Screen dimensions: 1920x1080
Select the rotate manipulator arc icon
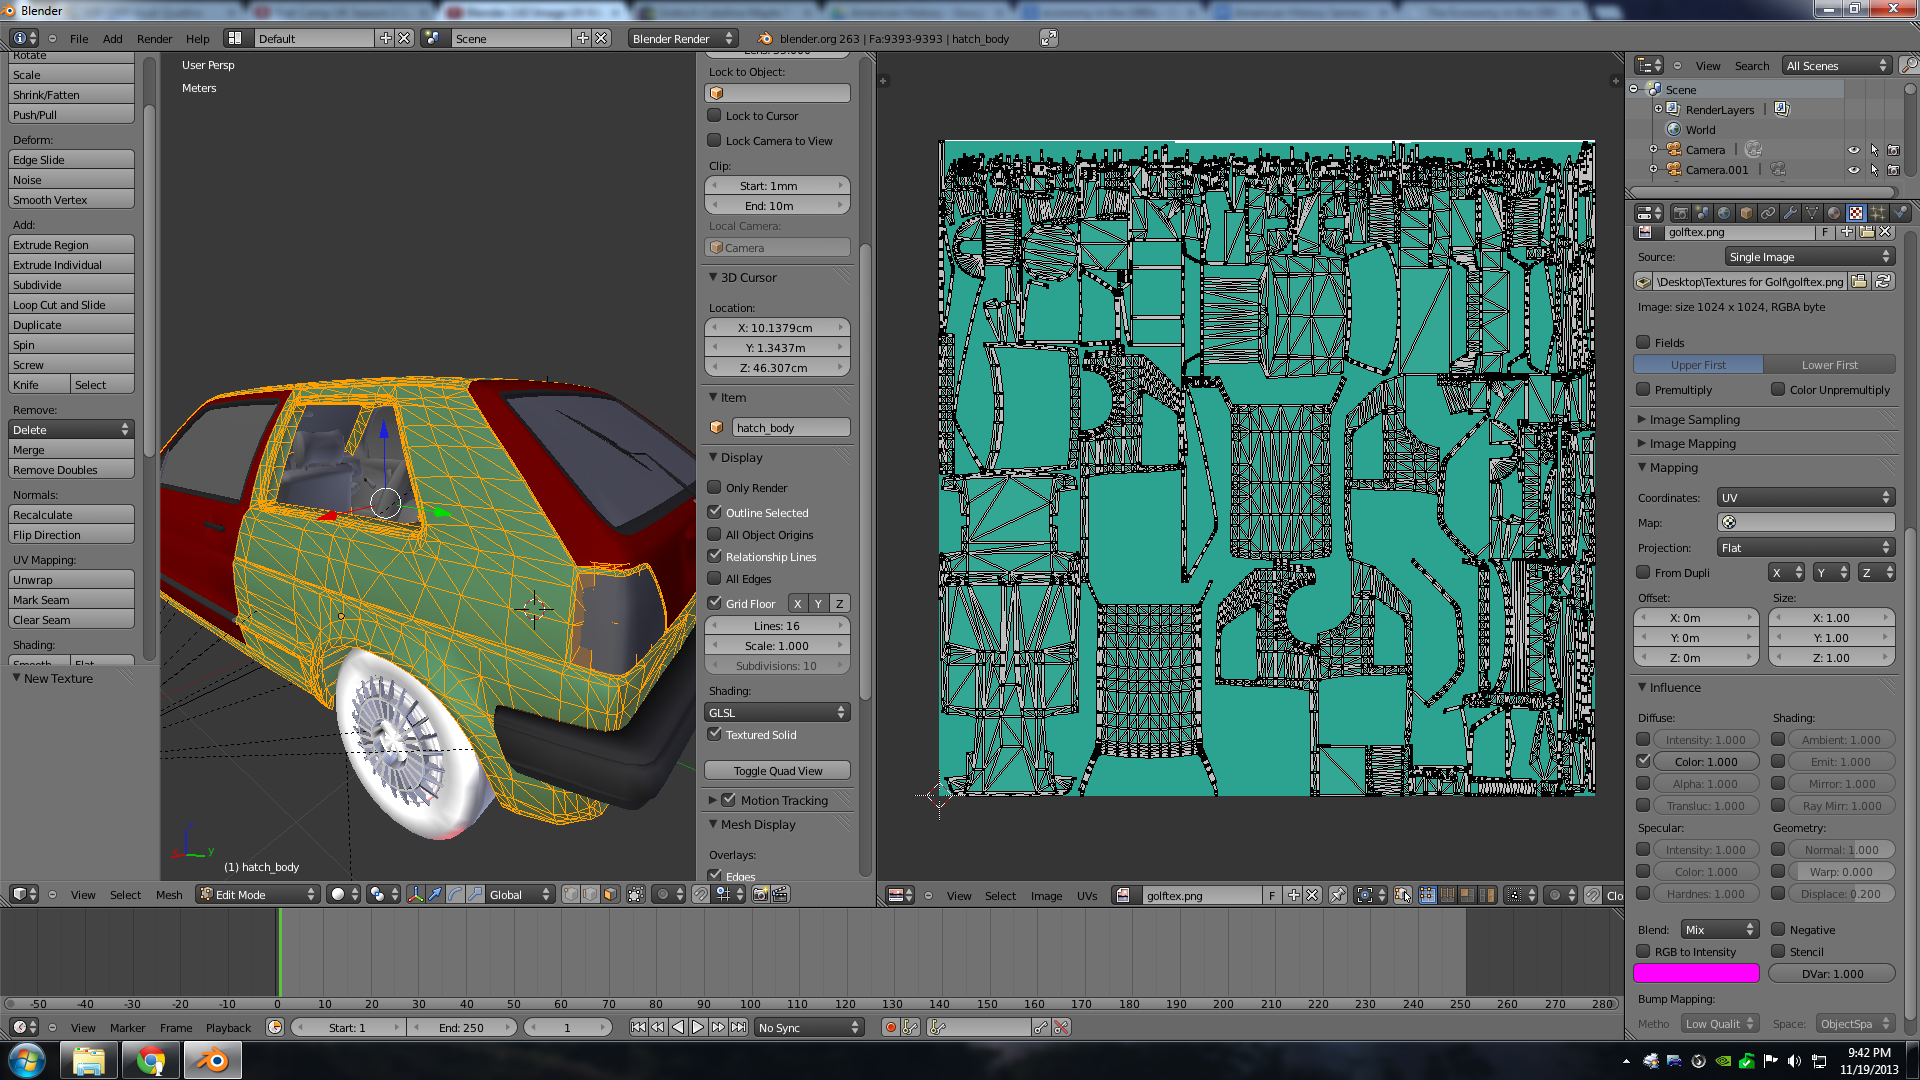455,894
